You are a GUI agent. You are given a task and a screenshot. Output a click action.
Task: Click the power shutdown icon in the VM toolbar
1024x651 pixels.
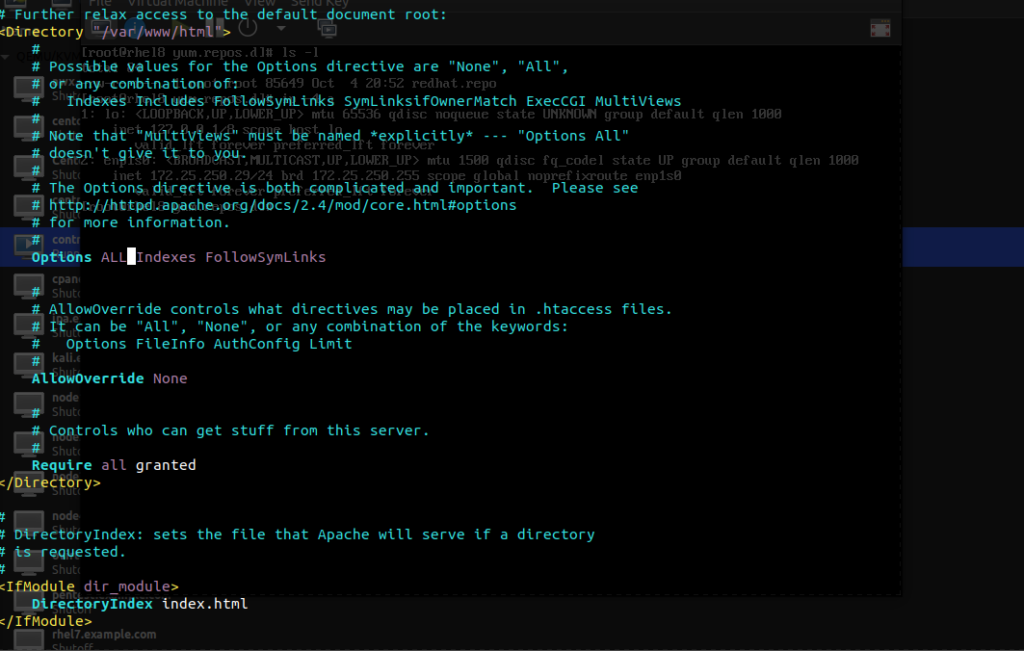click(x=248, y=27)
